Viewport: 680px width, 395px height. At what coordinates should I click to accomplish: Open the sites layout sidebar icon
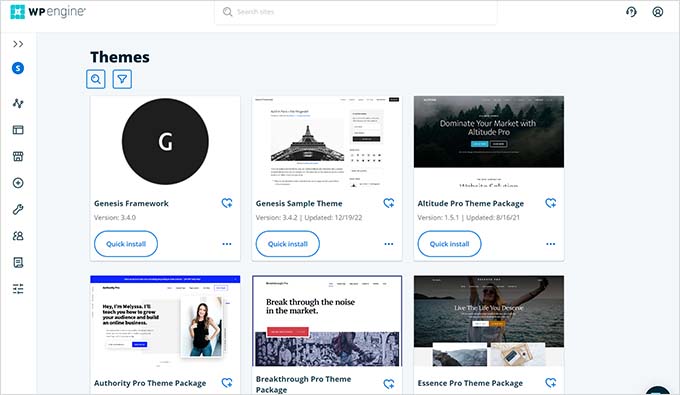click(18, 130)
